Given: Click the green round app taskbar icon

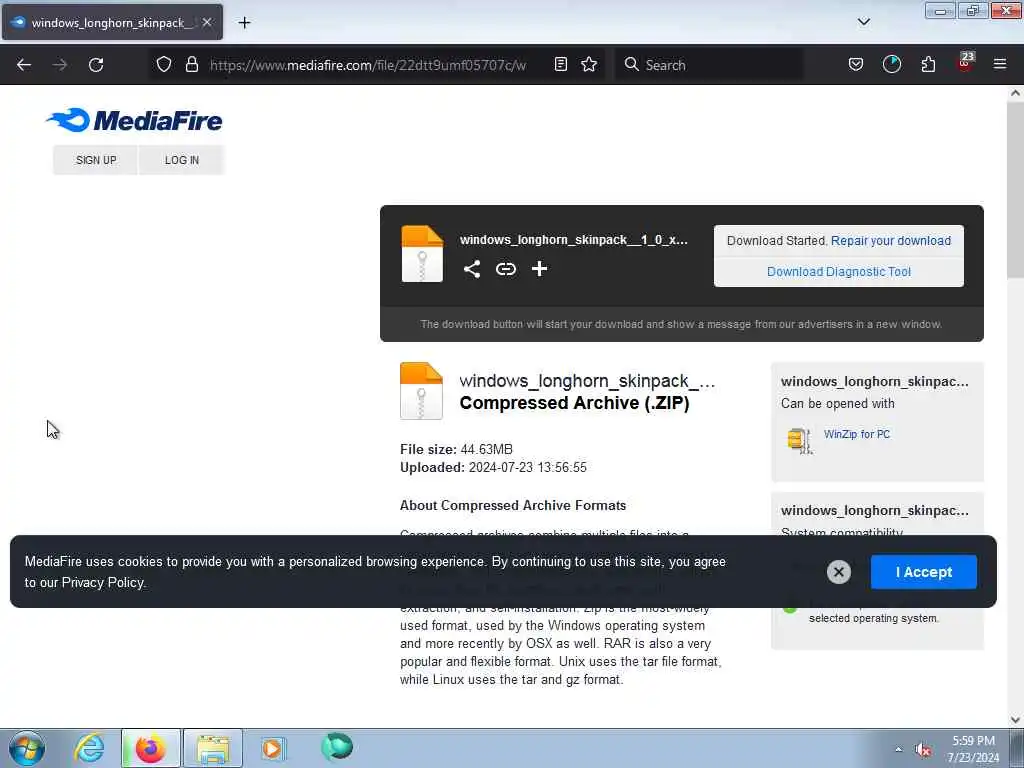Looking at the screenshot, I should click(x=337, y=747).
